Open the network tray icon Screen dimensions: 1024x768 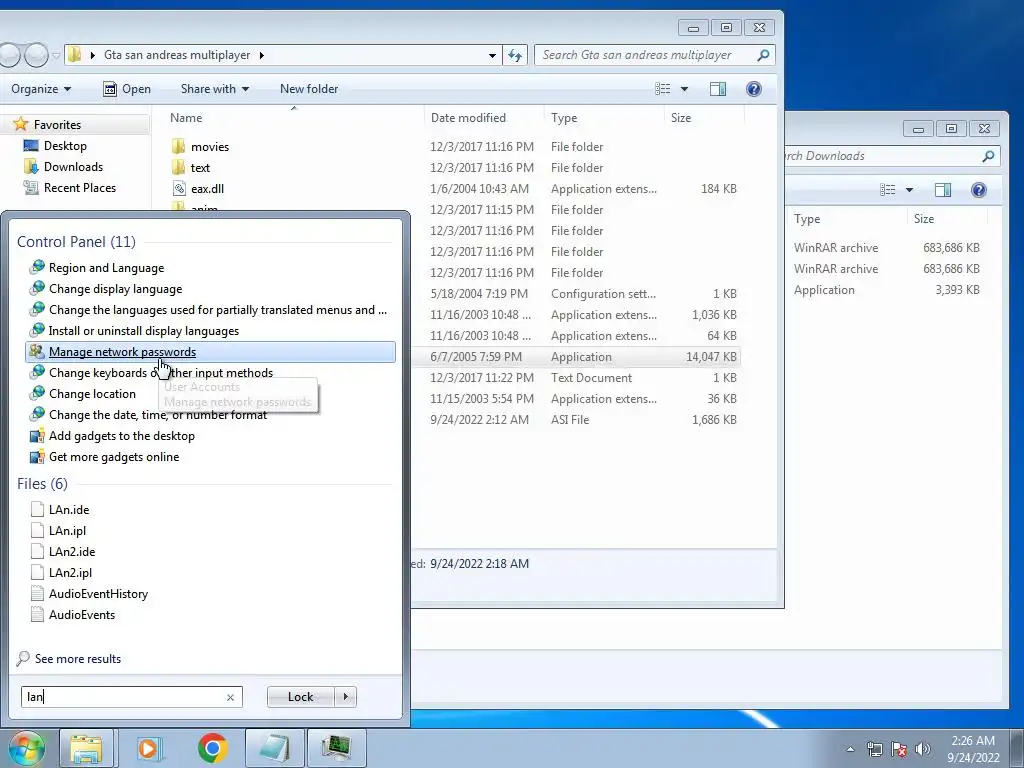point(874,749)
